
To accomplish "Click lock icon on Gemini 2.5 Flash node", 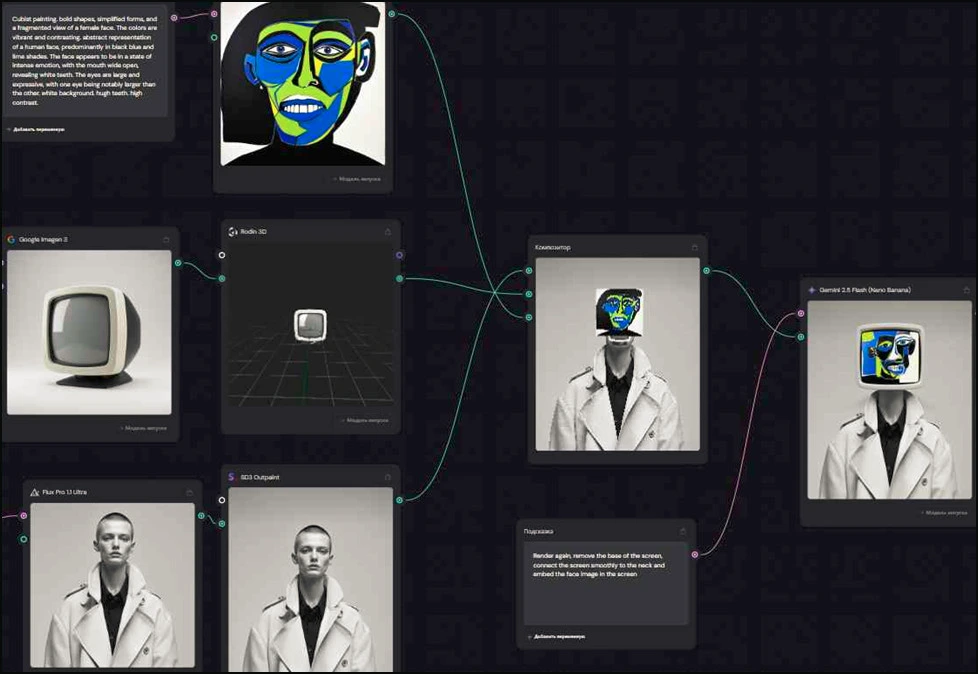I will tap(964, 290).
